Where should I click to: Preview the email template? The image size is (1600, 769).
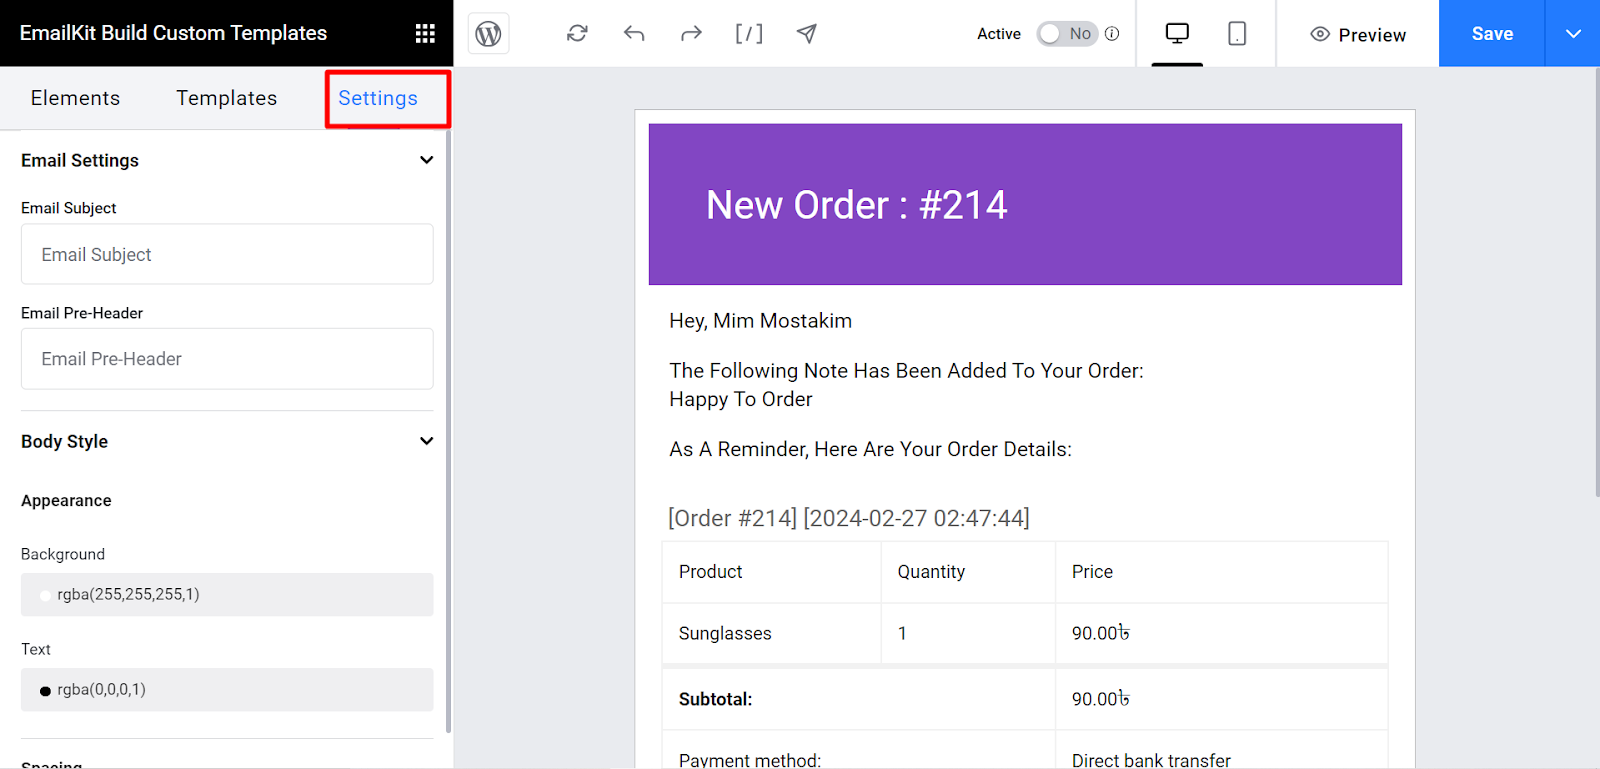click(x=1358, y=35)
